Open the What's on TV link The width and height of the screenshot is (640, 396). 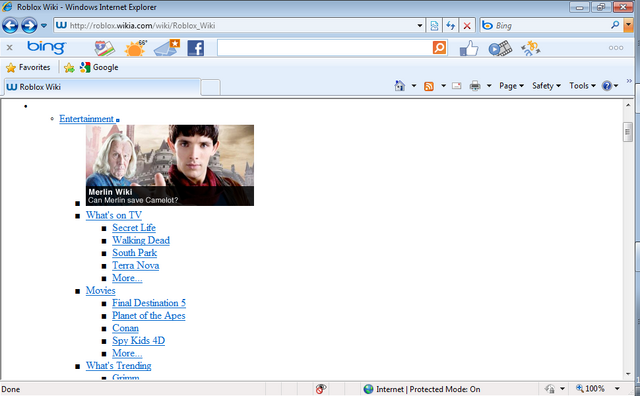114,215
